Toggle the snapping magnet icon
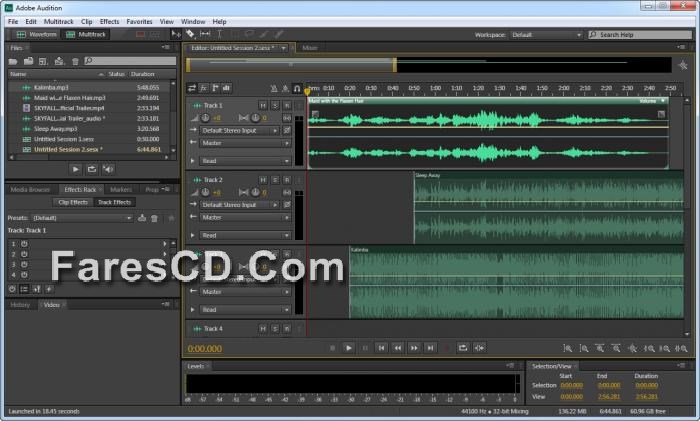Image resolution: width=700 pixels, height=421 pixels. [297, 89]
